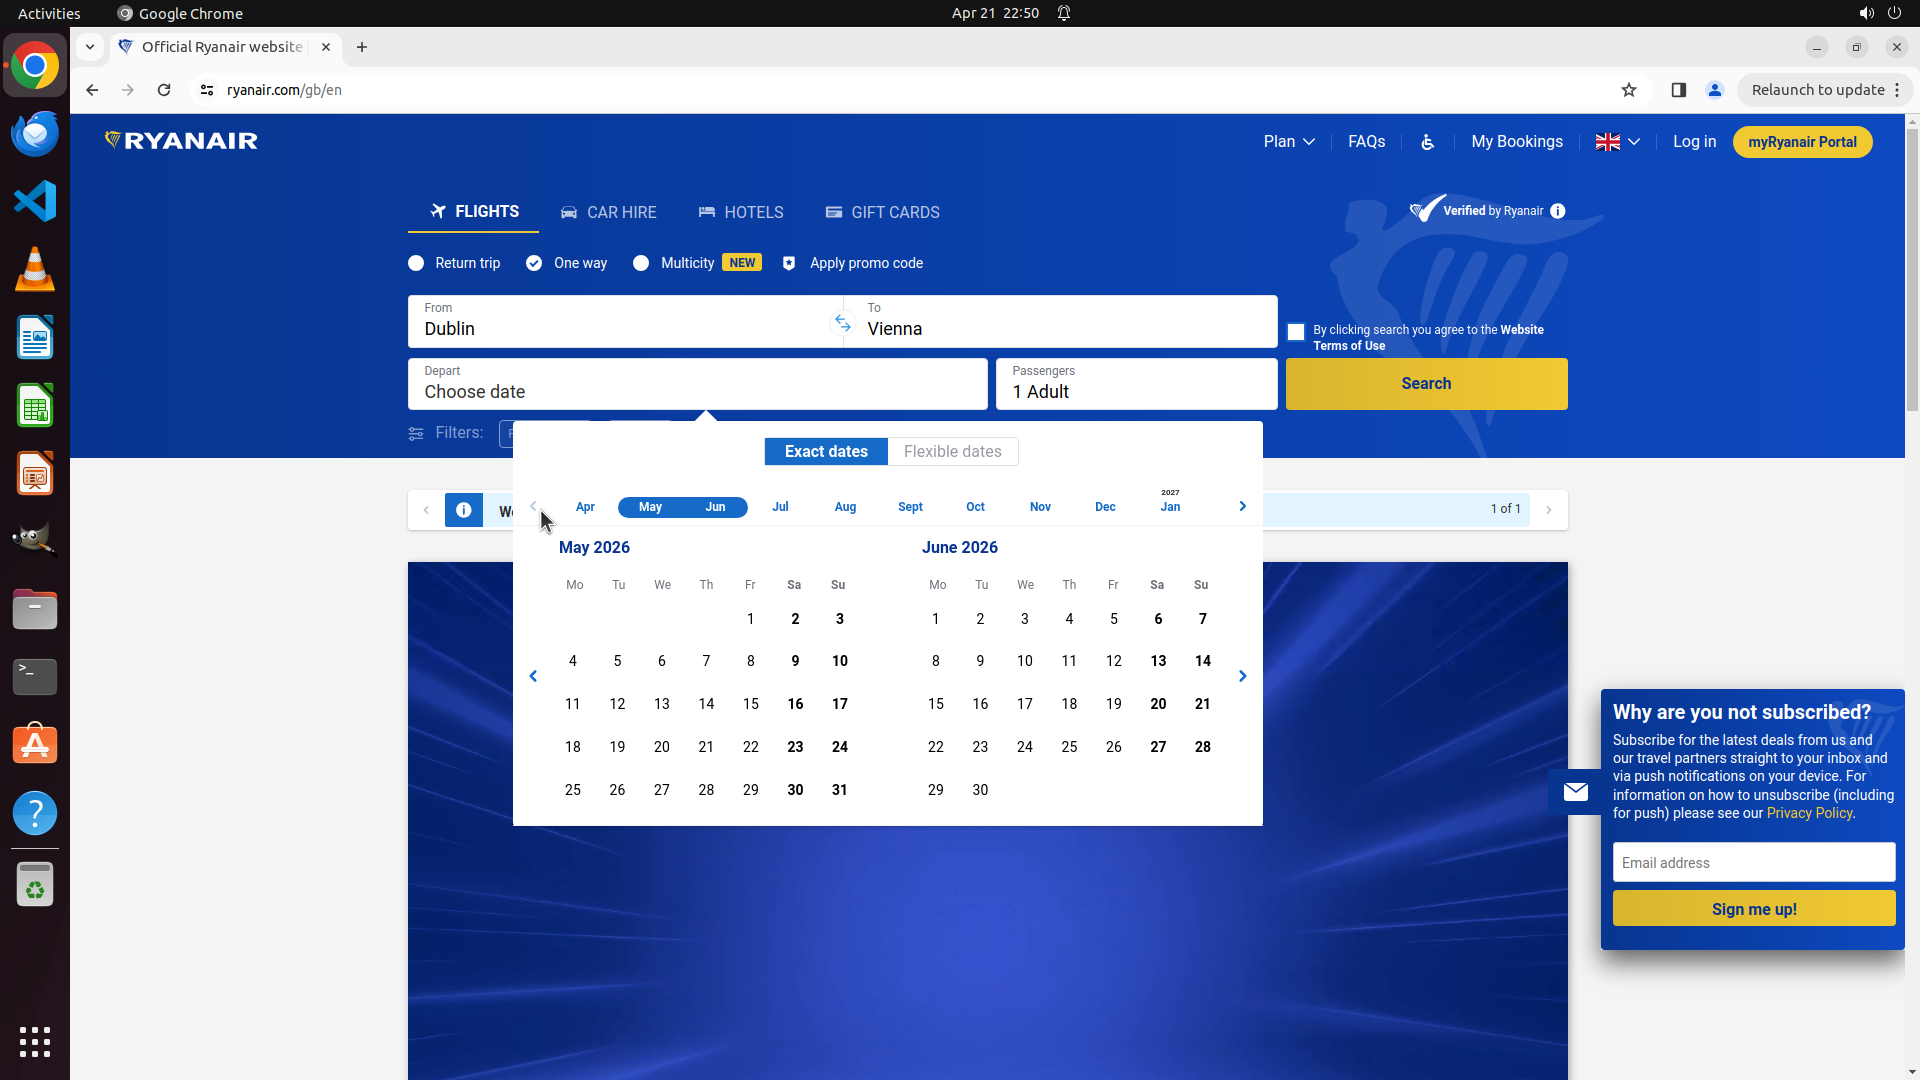Select the Multicity radio option
Screen dimensions: 1920x1080
coord(641,263)
